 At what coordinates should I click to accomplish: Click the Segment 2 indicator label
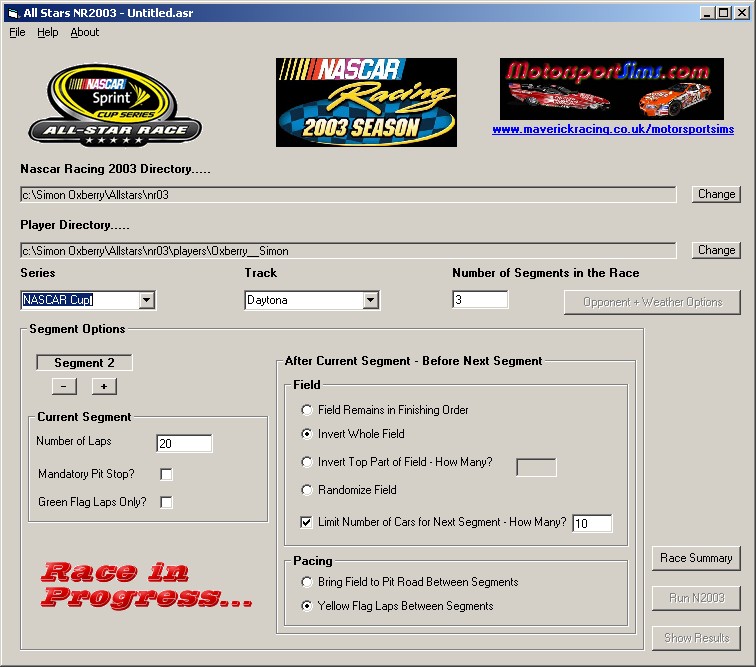(84, 363)
